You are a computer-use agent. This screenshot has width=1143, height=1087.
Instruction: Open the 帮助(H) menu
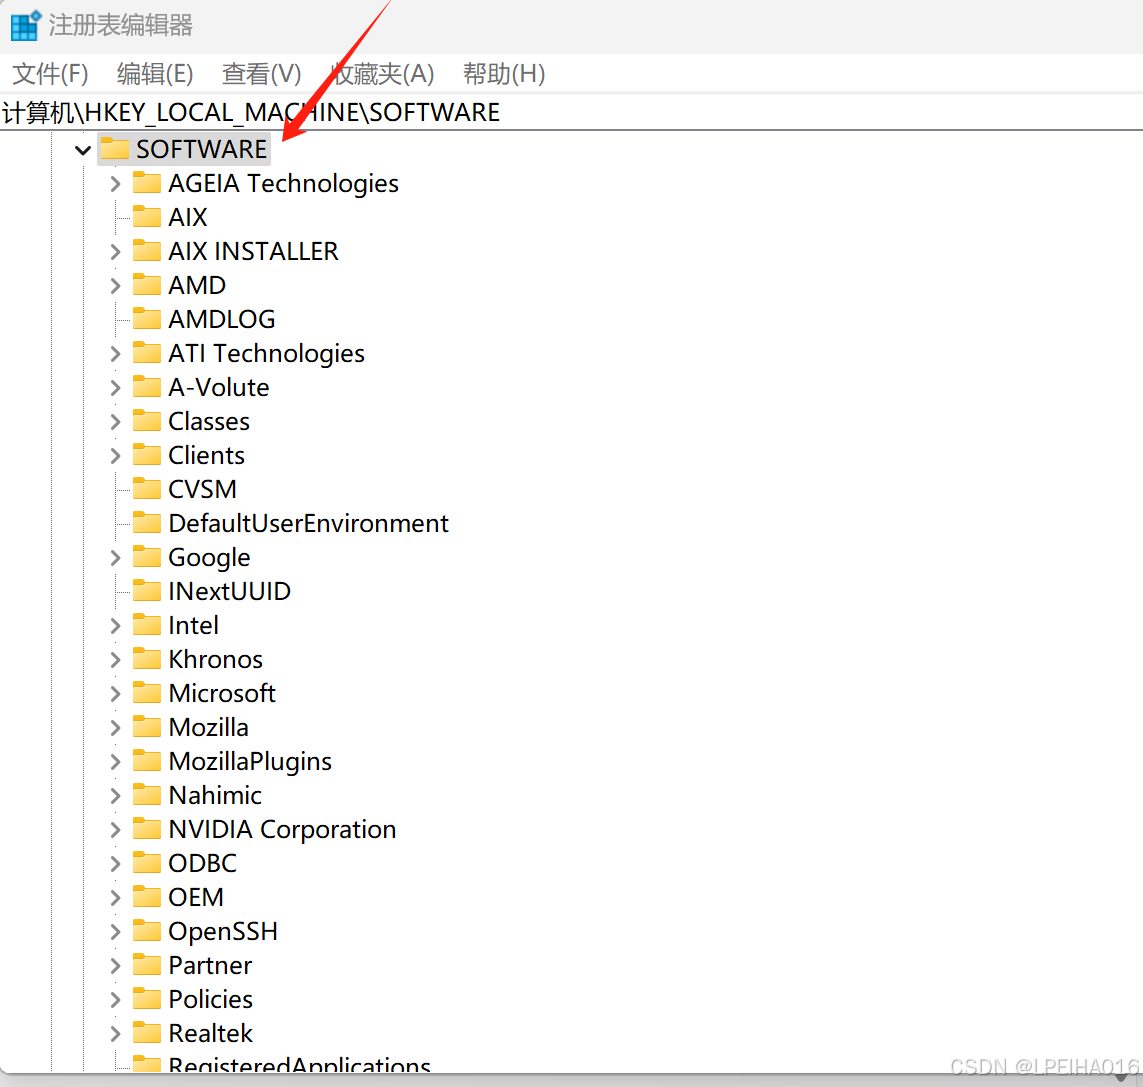click(504, 74)
